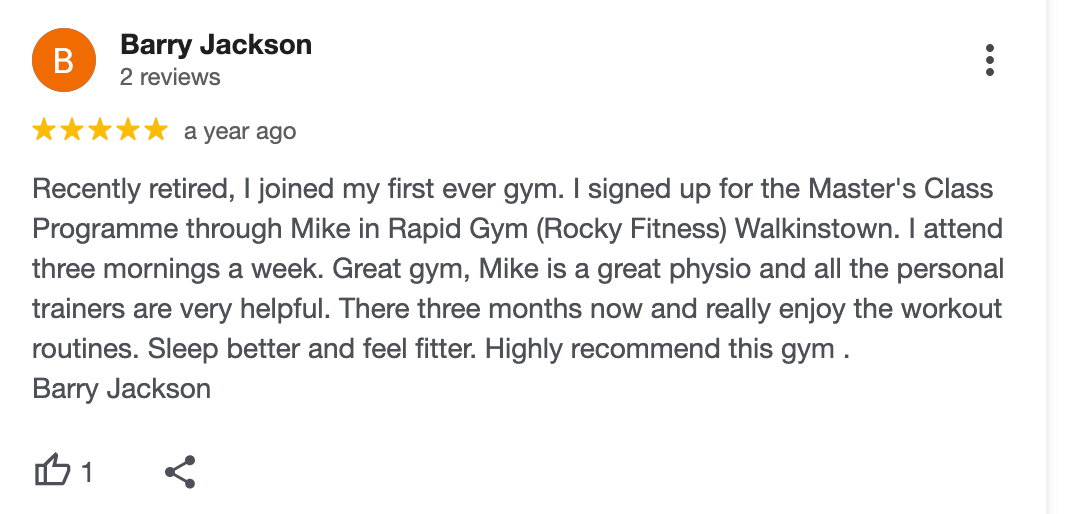This screenshot has width=1068, height=514.
Task: Click the "a year ago" timestamp
Action: point(240,132)
